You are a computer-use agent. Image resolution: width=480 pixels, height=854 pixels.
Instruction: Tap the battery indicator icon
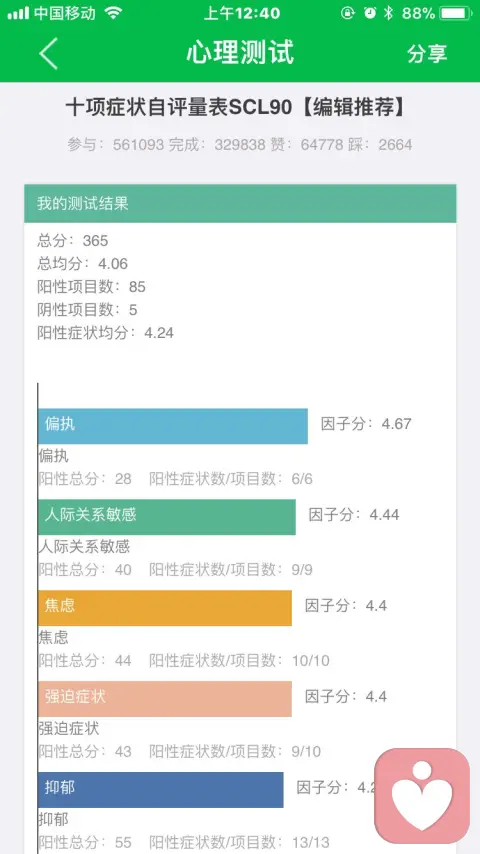(x=456, y=13)
